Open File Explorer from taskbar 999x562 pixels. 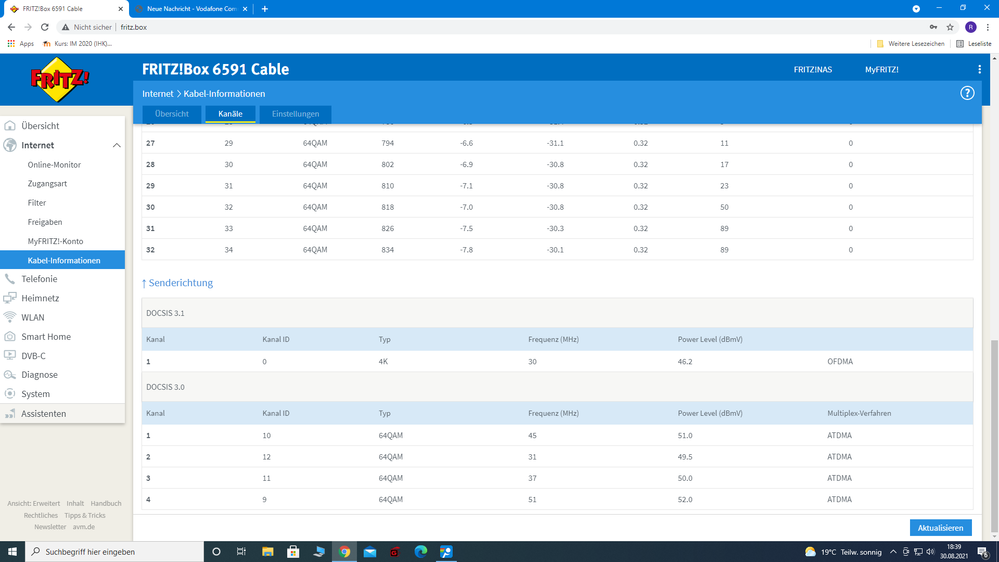(268, 552)
